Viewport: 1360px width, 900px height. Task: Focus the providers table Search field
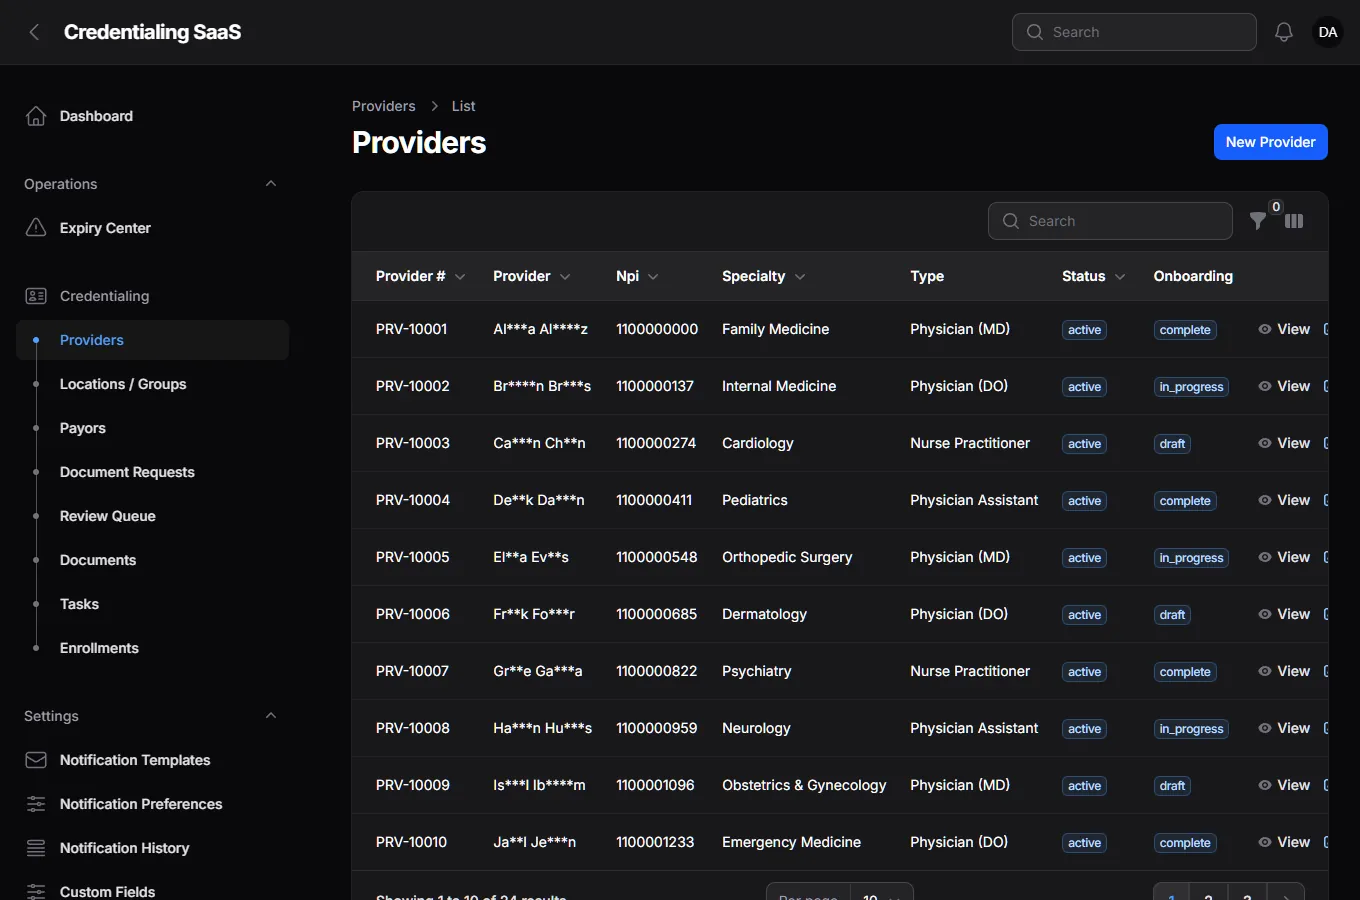[x=1110, y=221]
